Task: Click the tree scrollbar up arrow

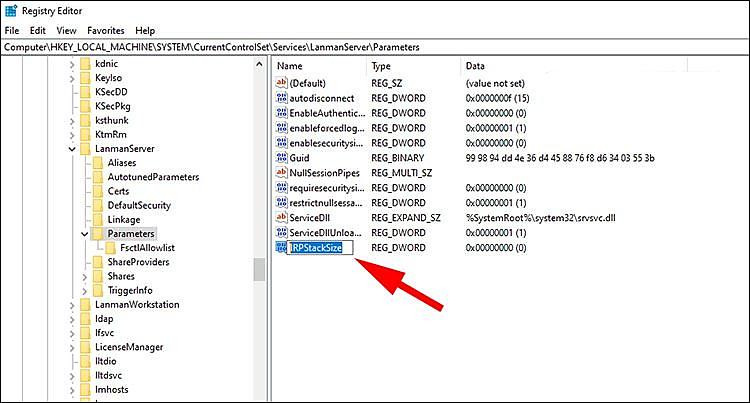Action: click(259, 64)
